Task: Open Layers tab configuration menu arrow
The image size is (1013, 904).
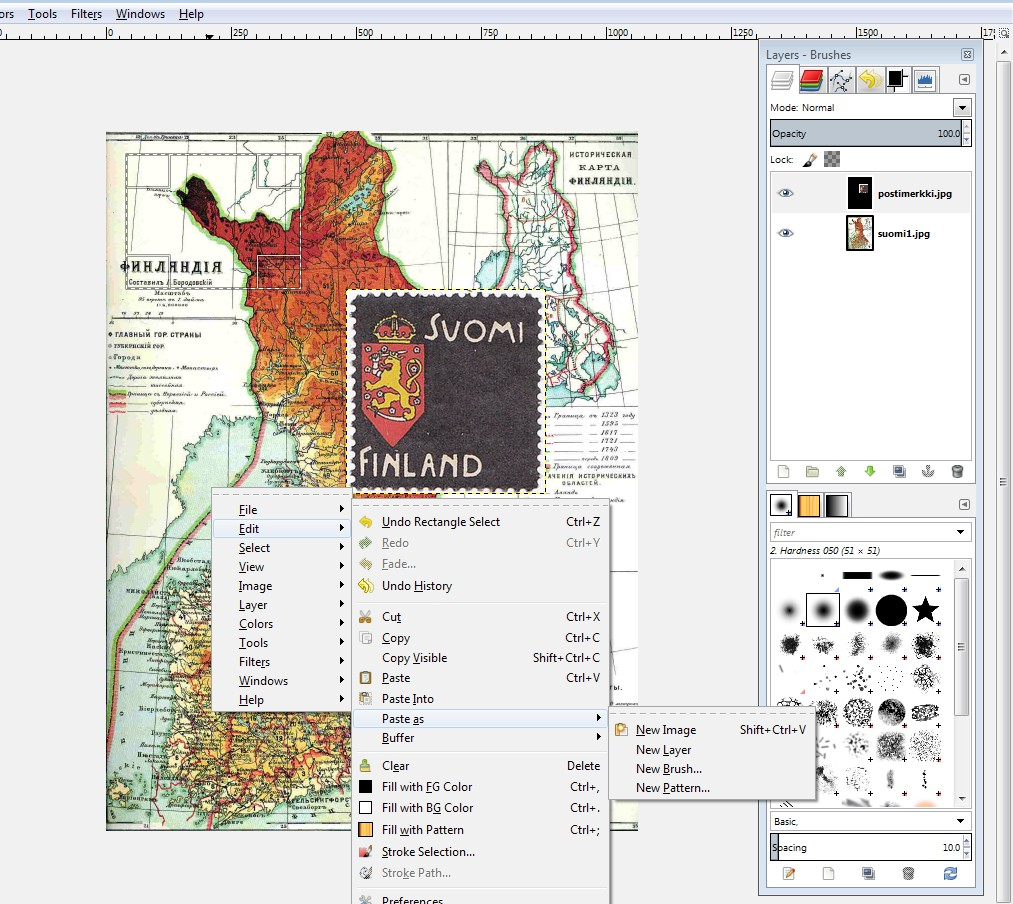Action: (965, 79)
